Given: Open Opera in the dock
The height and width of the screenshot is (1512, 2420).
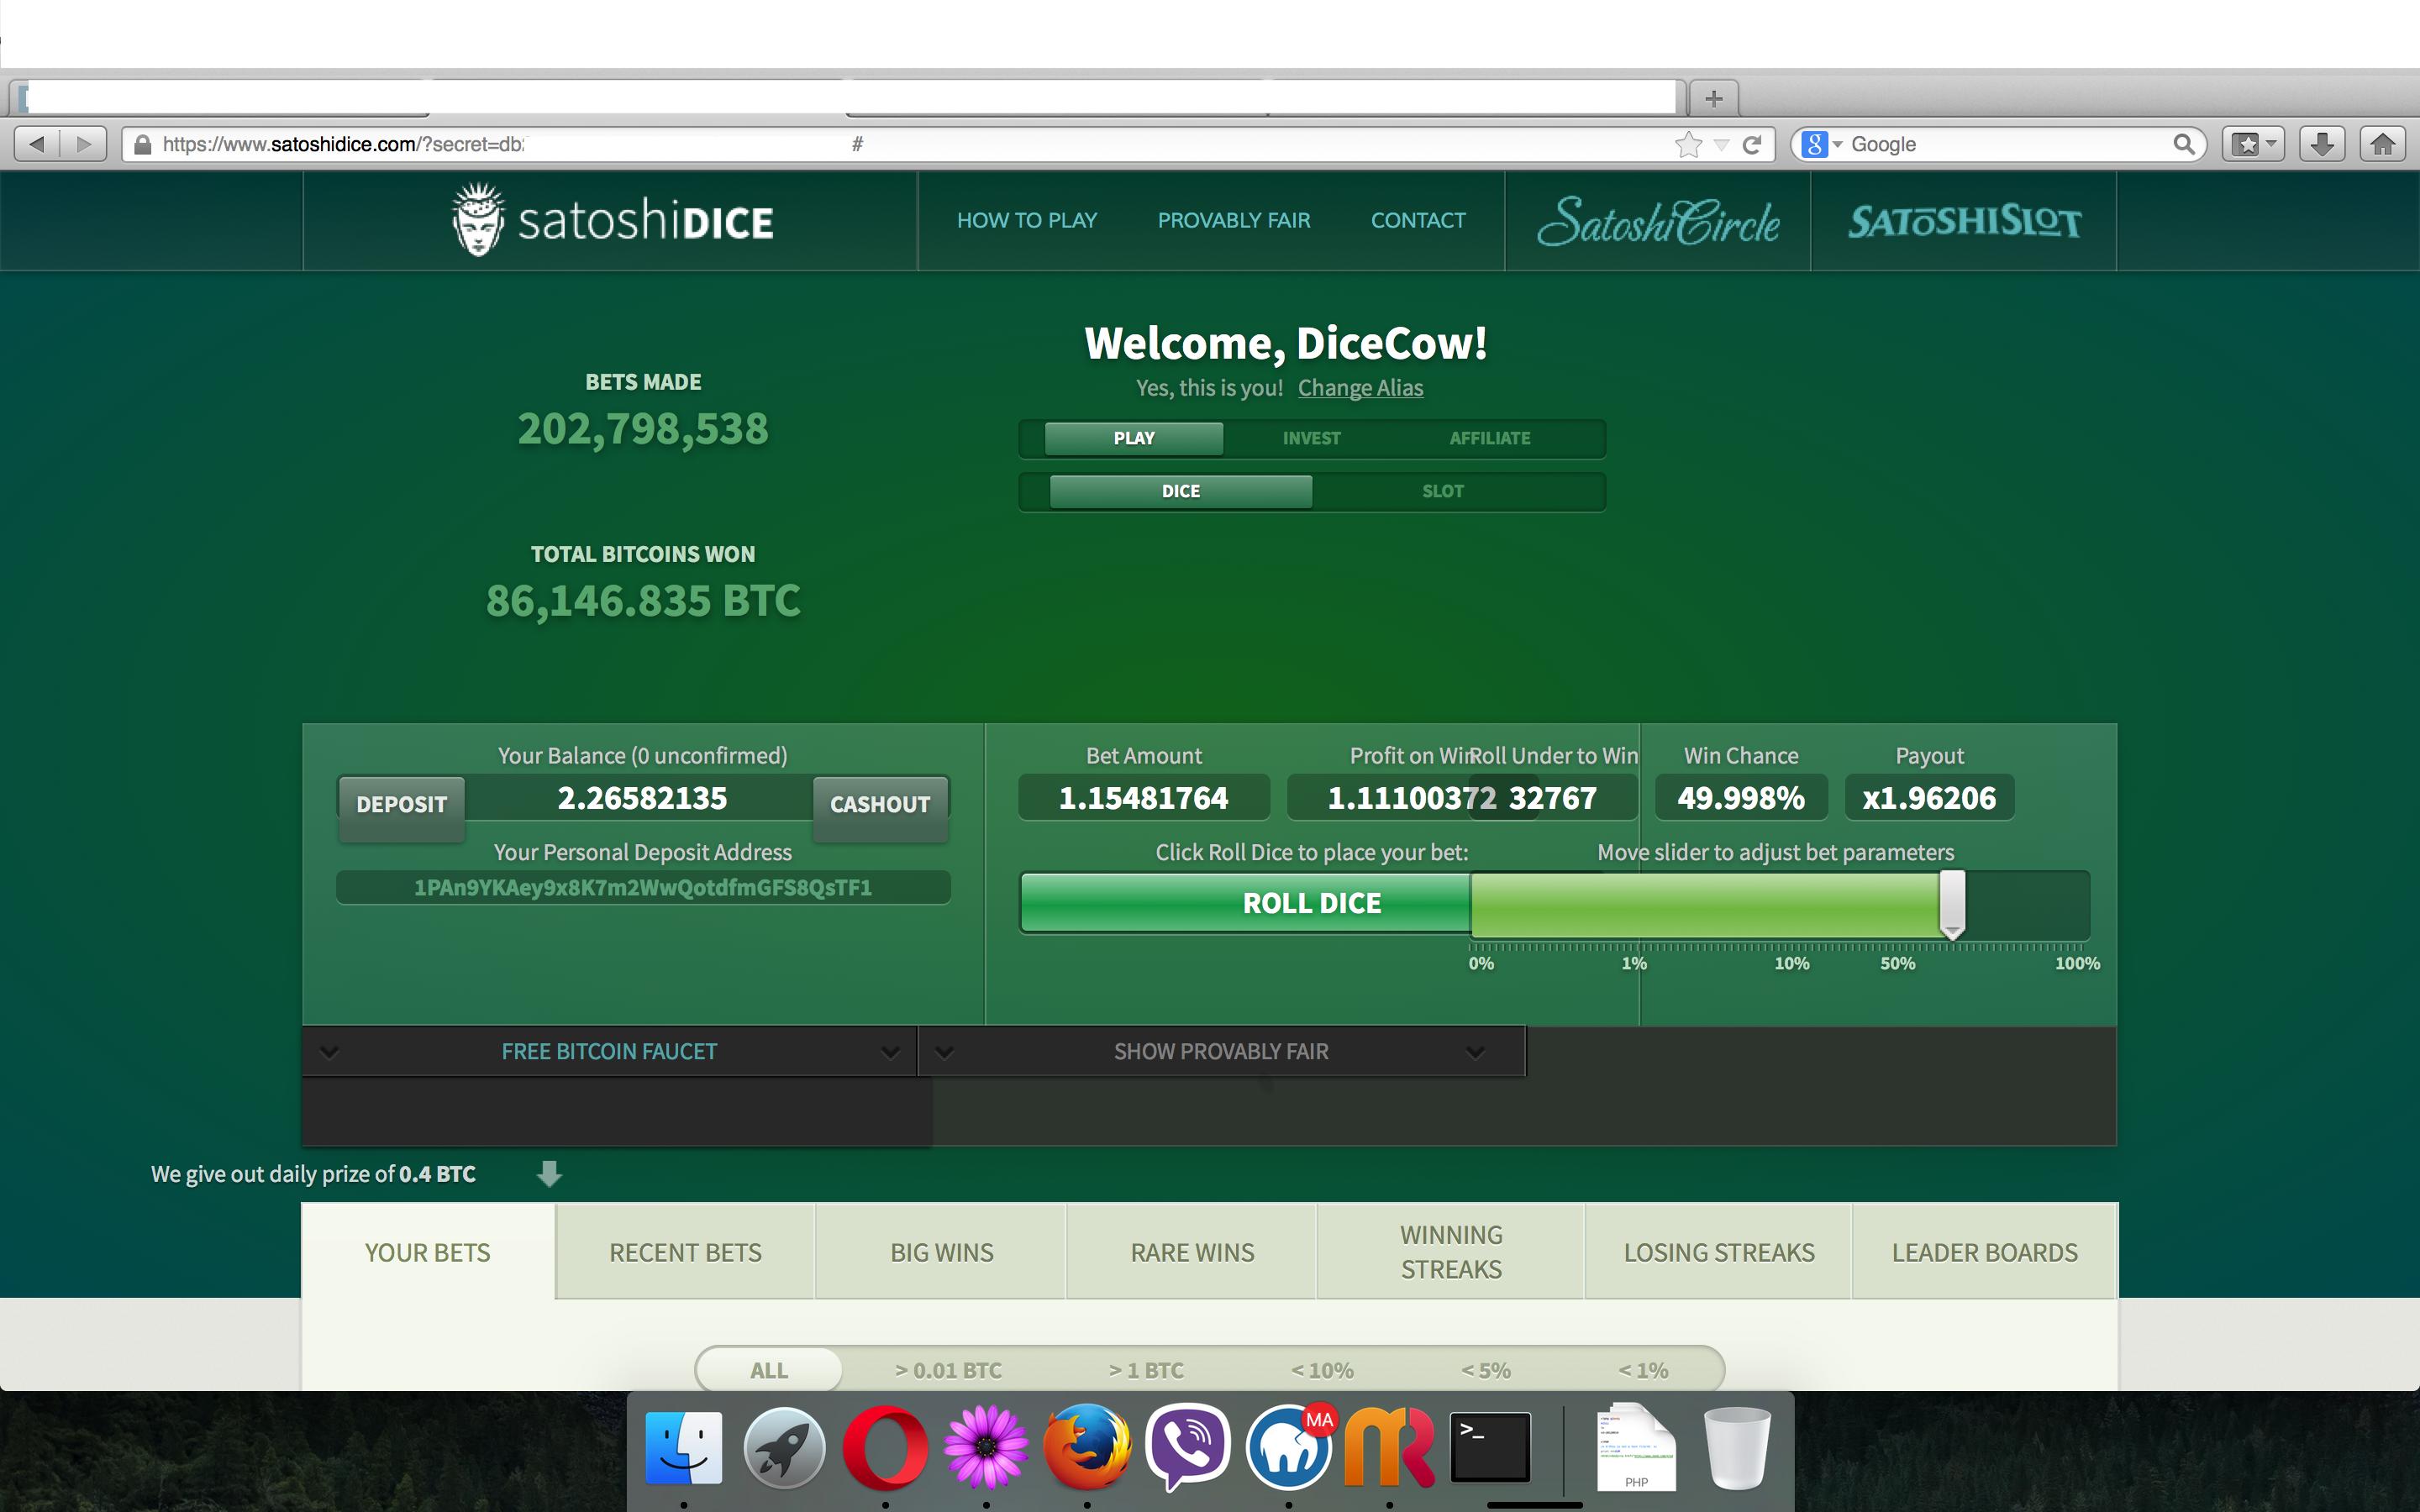Looking at the screenshot, I should pos(885,1448).
